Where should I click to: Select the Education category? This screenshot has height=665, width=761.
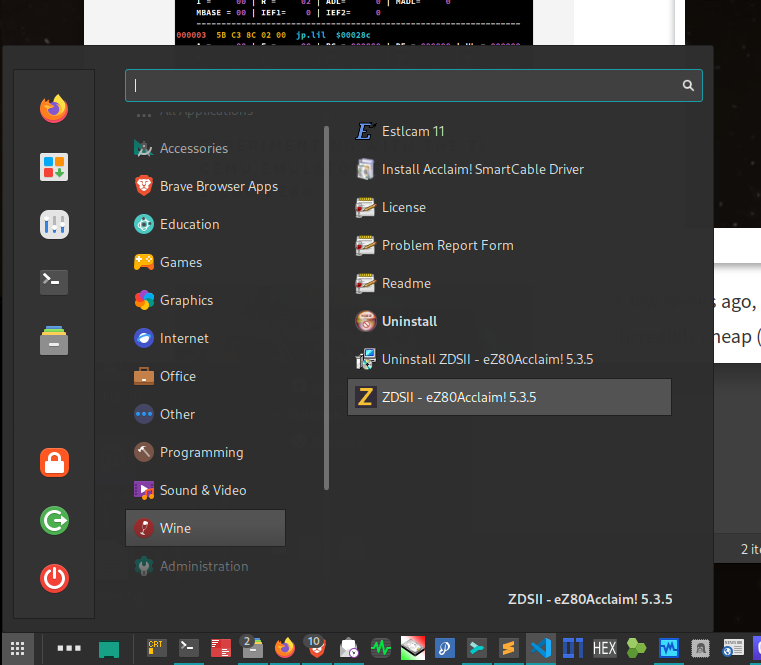[205, 224]
